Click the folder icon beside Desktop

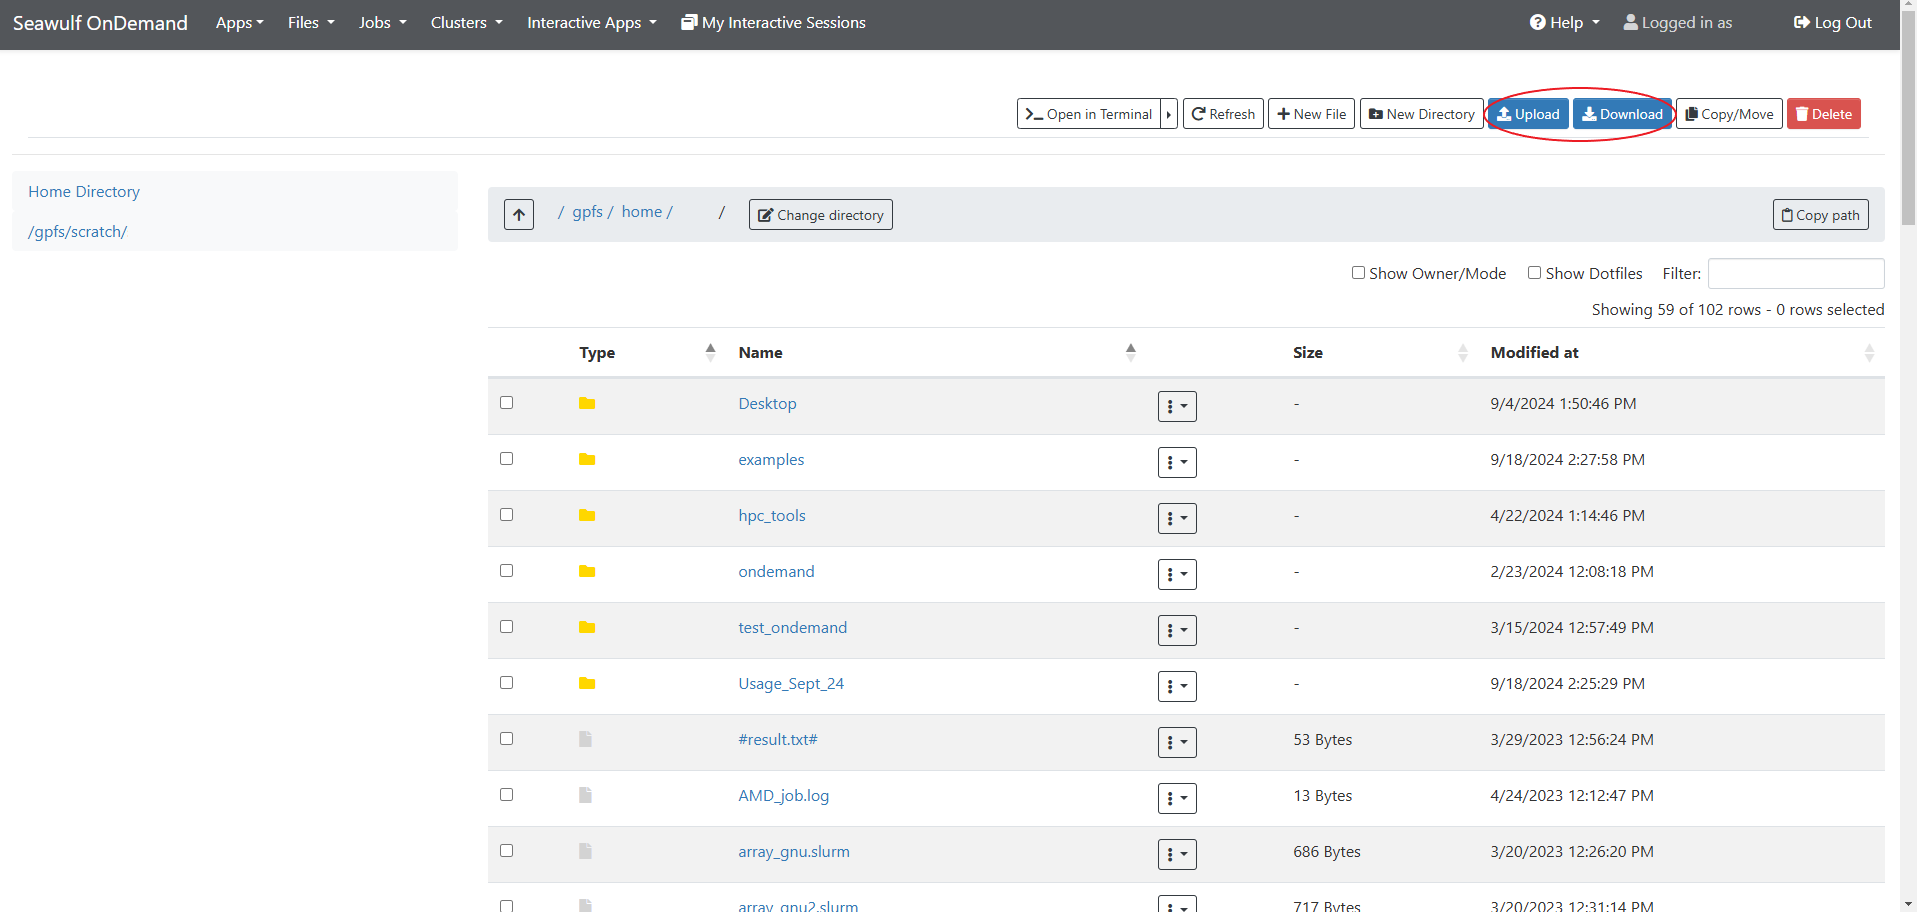(x=587, y=403)
